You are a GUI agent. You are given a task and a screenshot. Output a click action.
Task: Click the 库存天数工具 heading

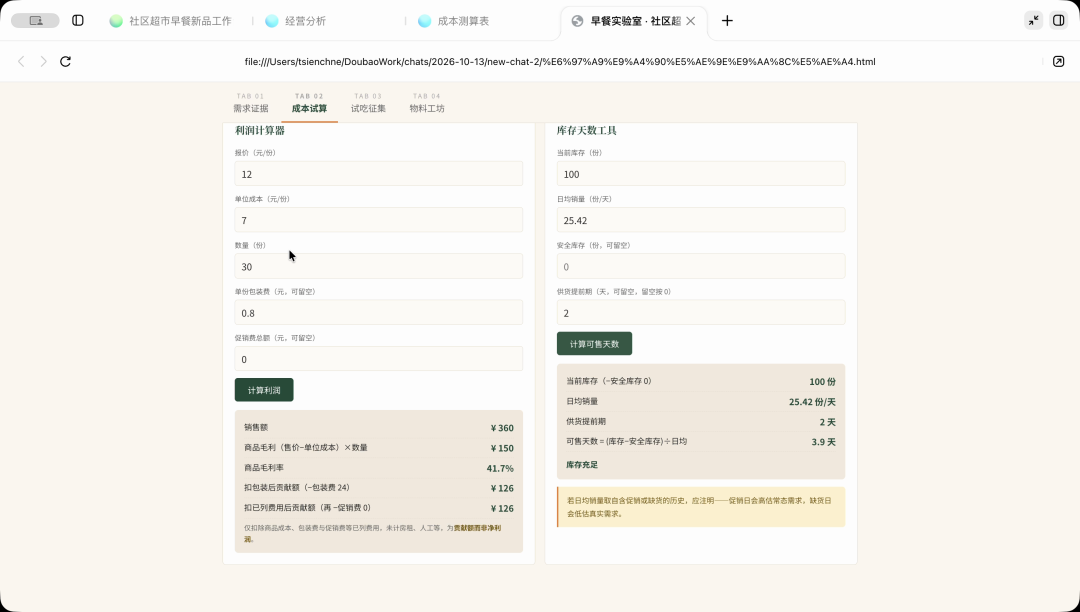587,130
